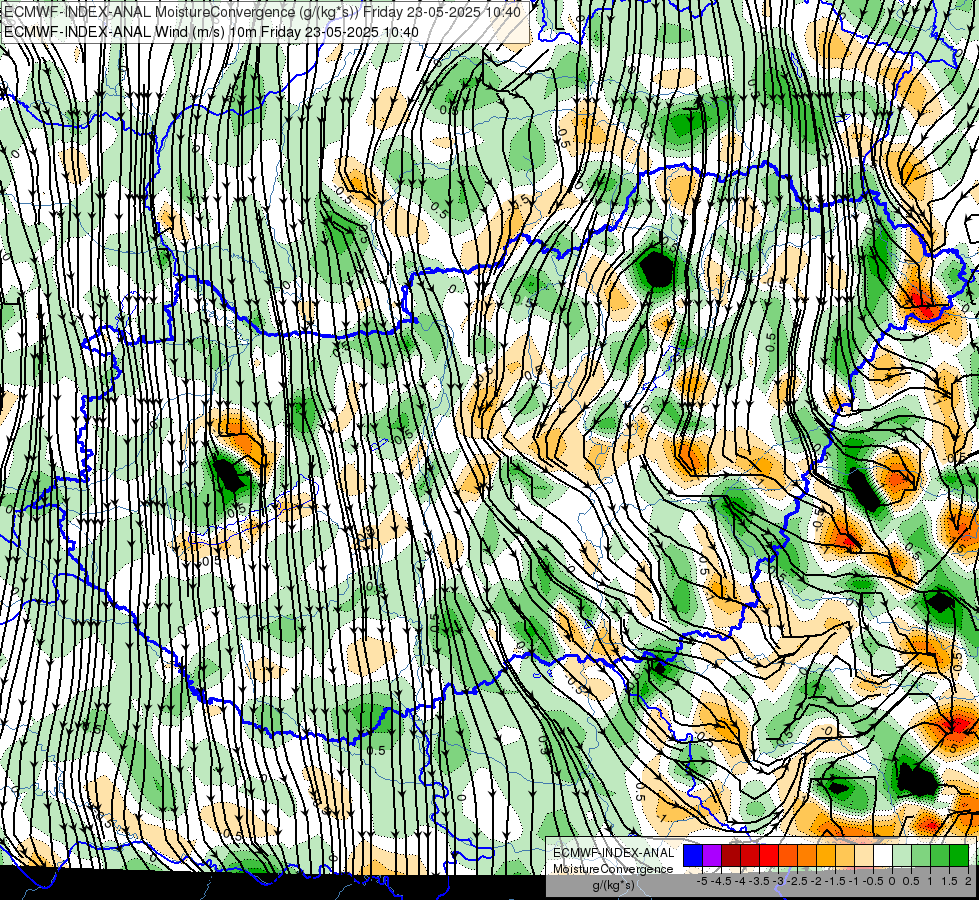Image resolution: width=979 pixels, height=900 pixels.
Task: Click the MoistureConvergence label in the legend
Action: [613, 869]
